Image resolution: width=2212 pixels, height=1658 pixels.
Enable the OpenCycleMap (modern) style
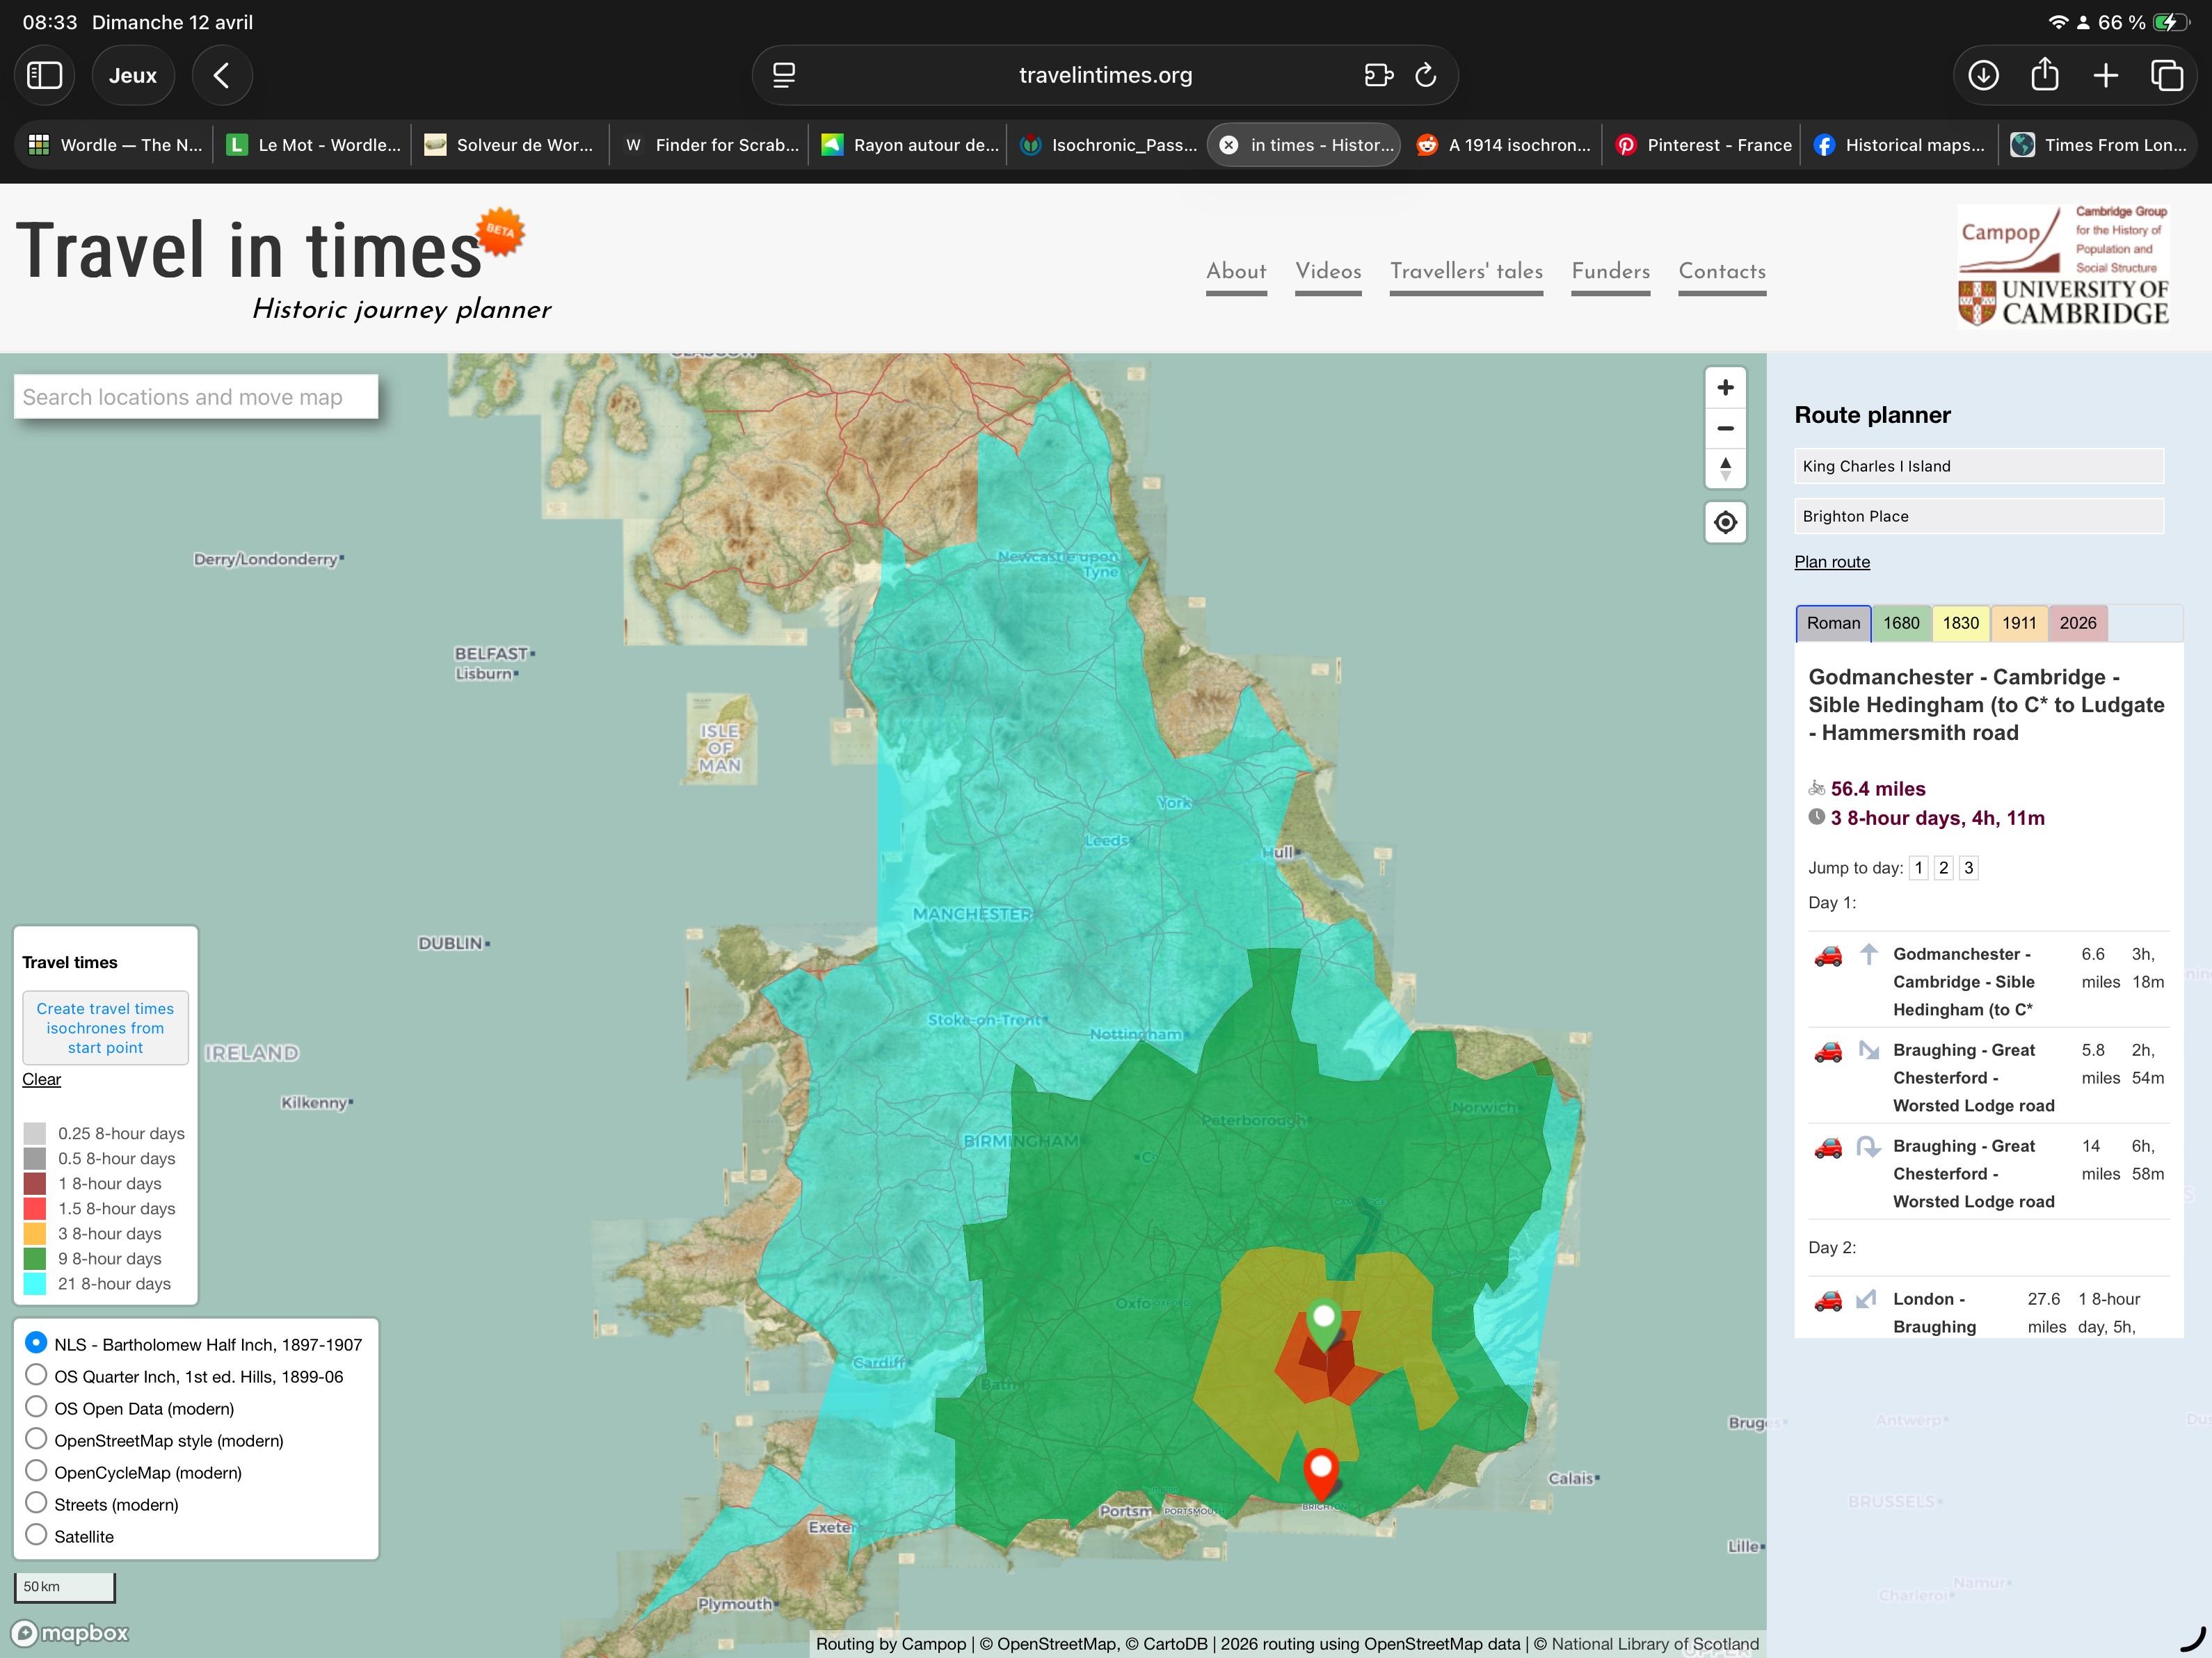[37, 1471]
